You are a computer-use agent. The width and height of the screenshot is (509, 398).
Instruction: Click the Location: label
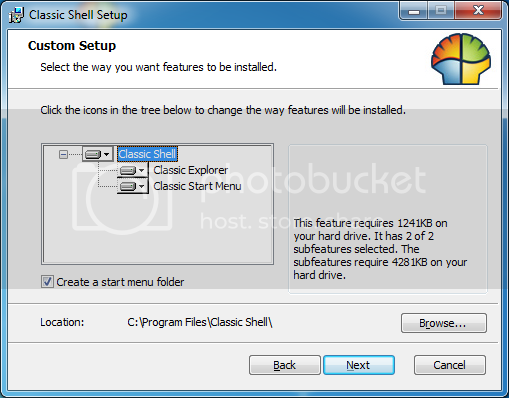tap(62, 322)
